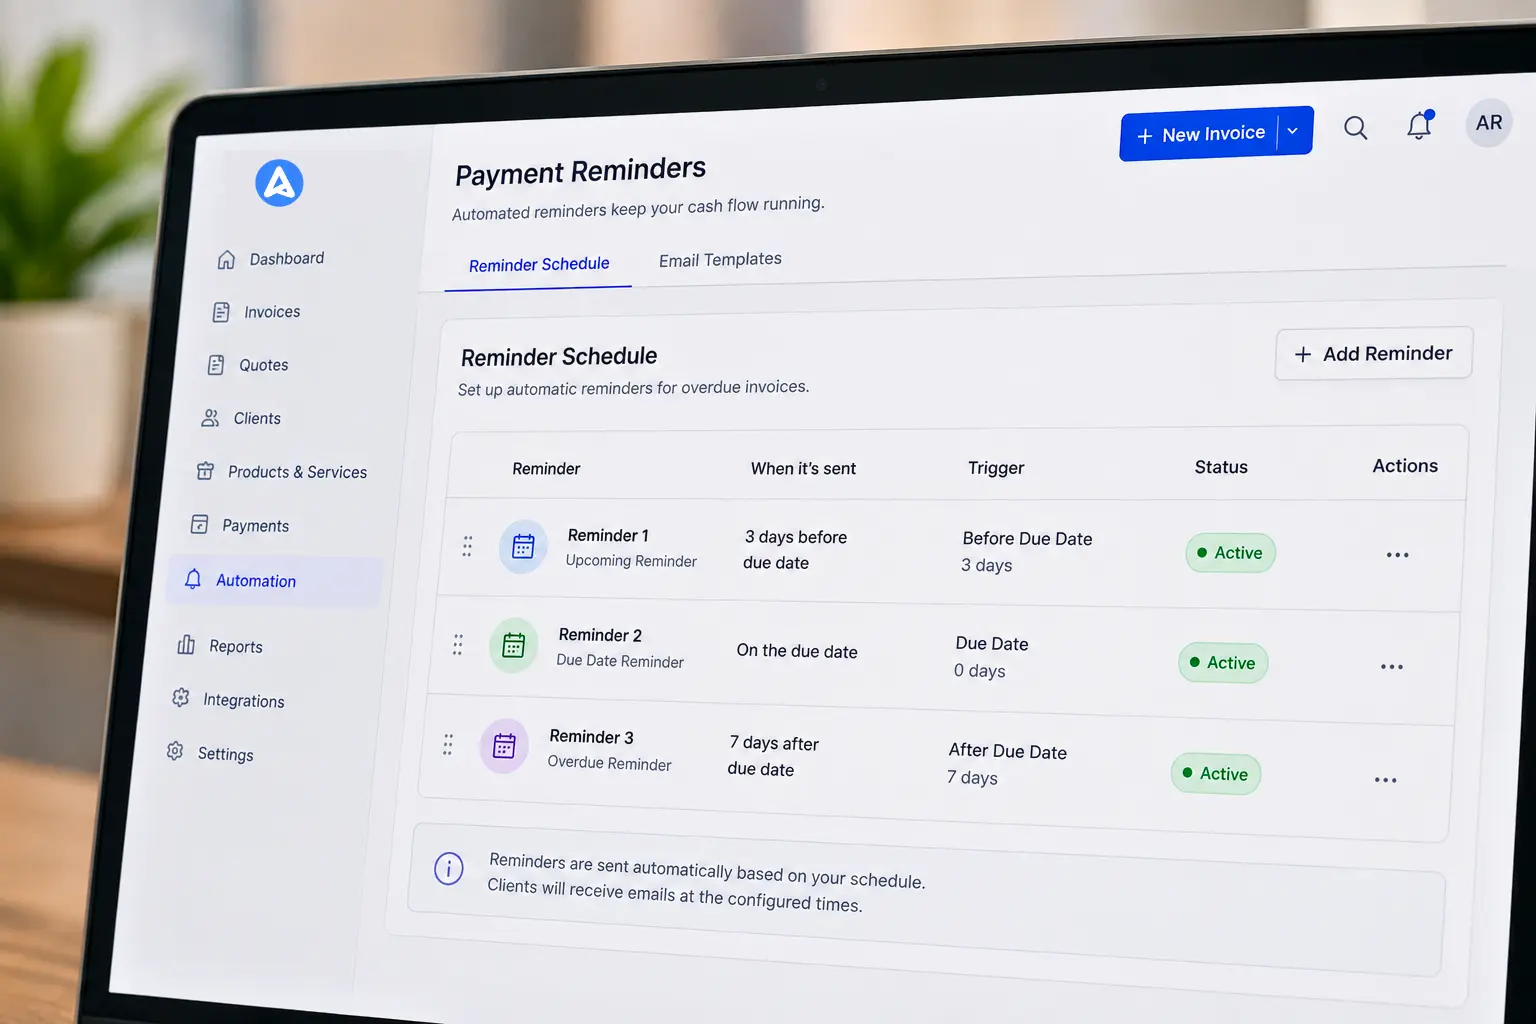Open the AR user avatar
The image size is (1536, 1024).
point(1489,123)
